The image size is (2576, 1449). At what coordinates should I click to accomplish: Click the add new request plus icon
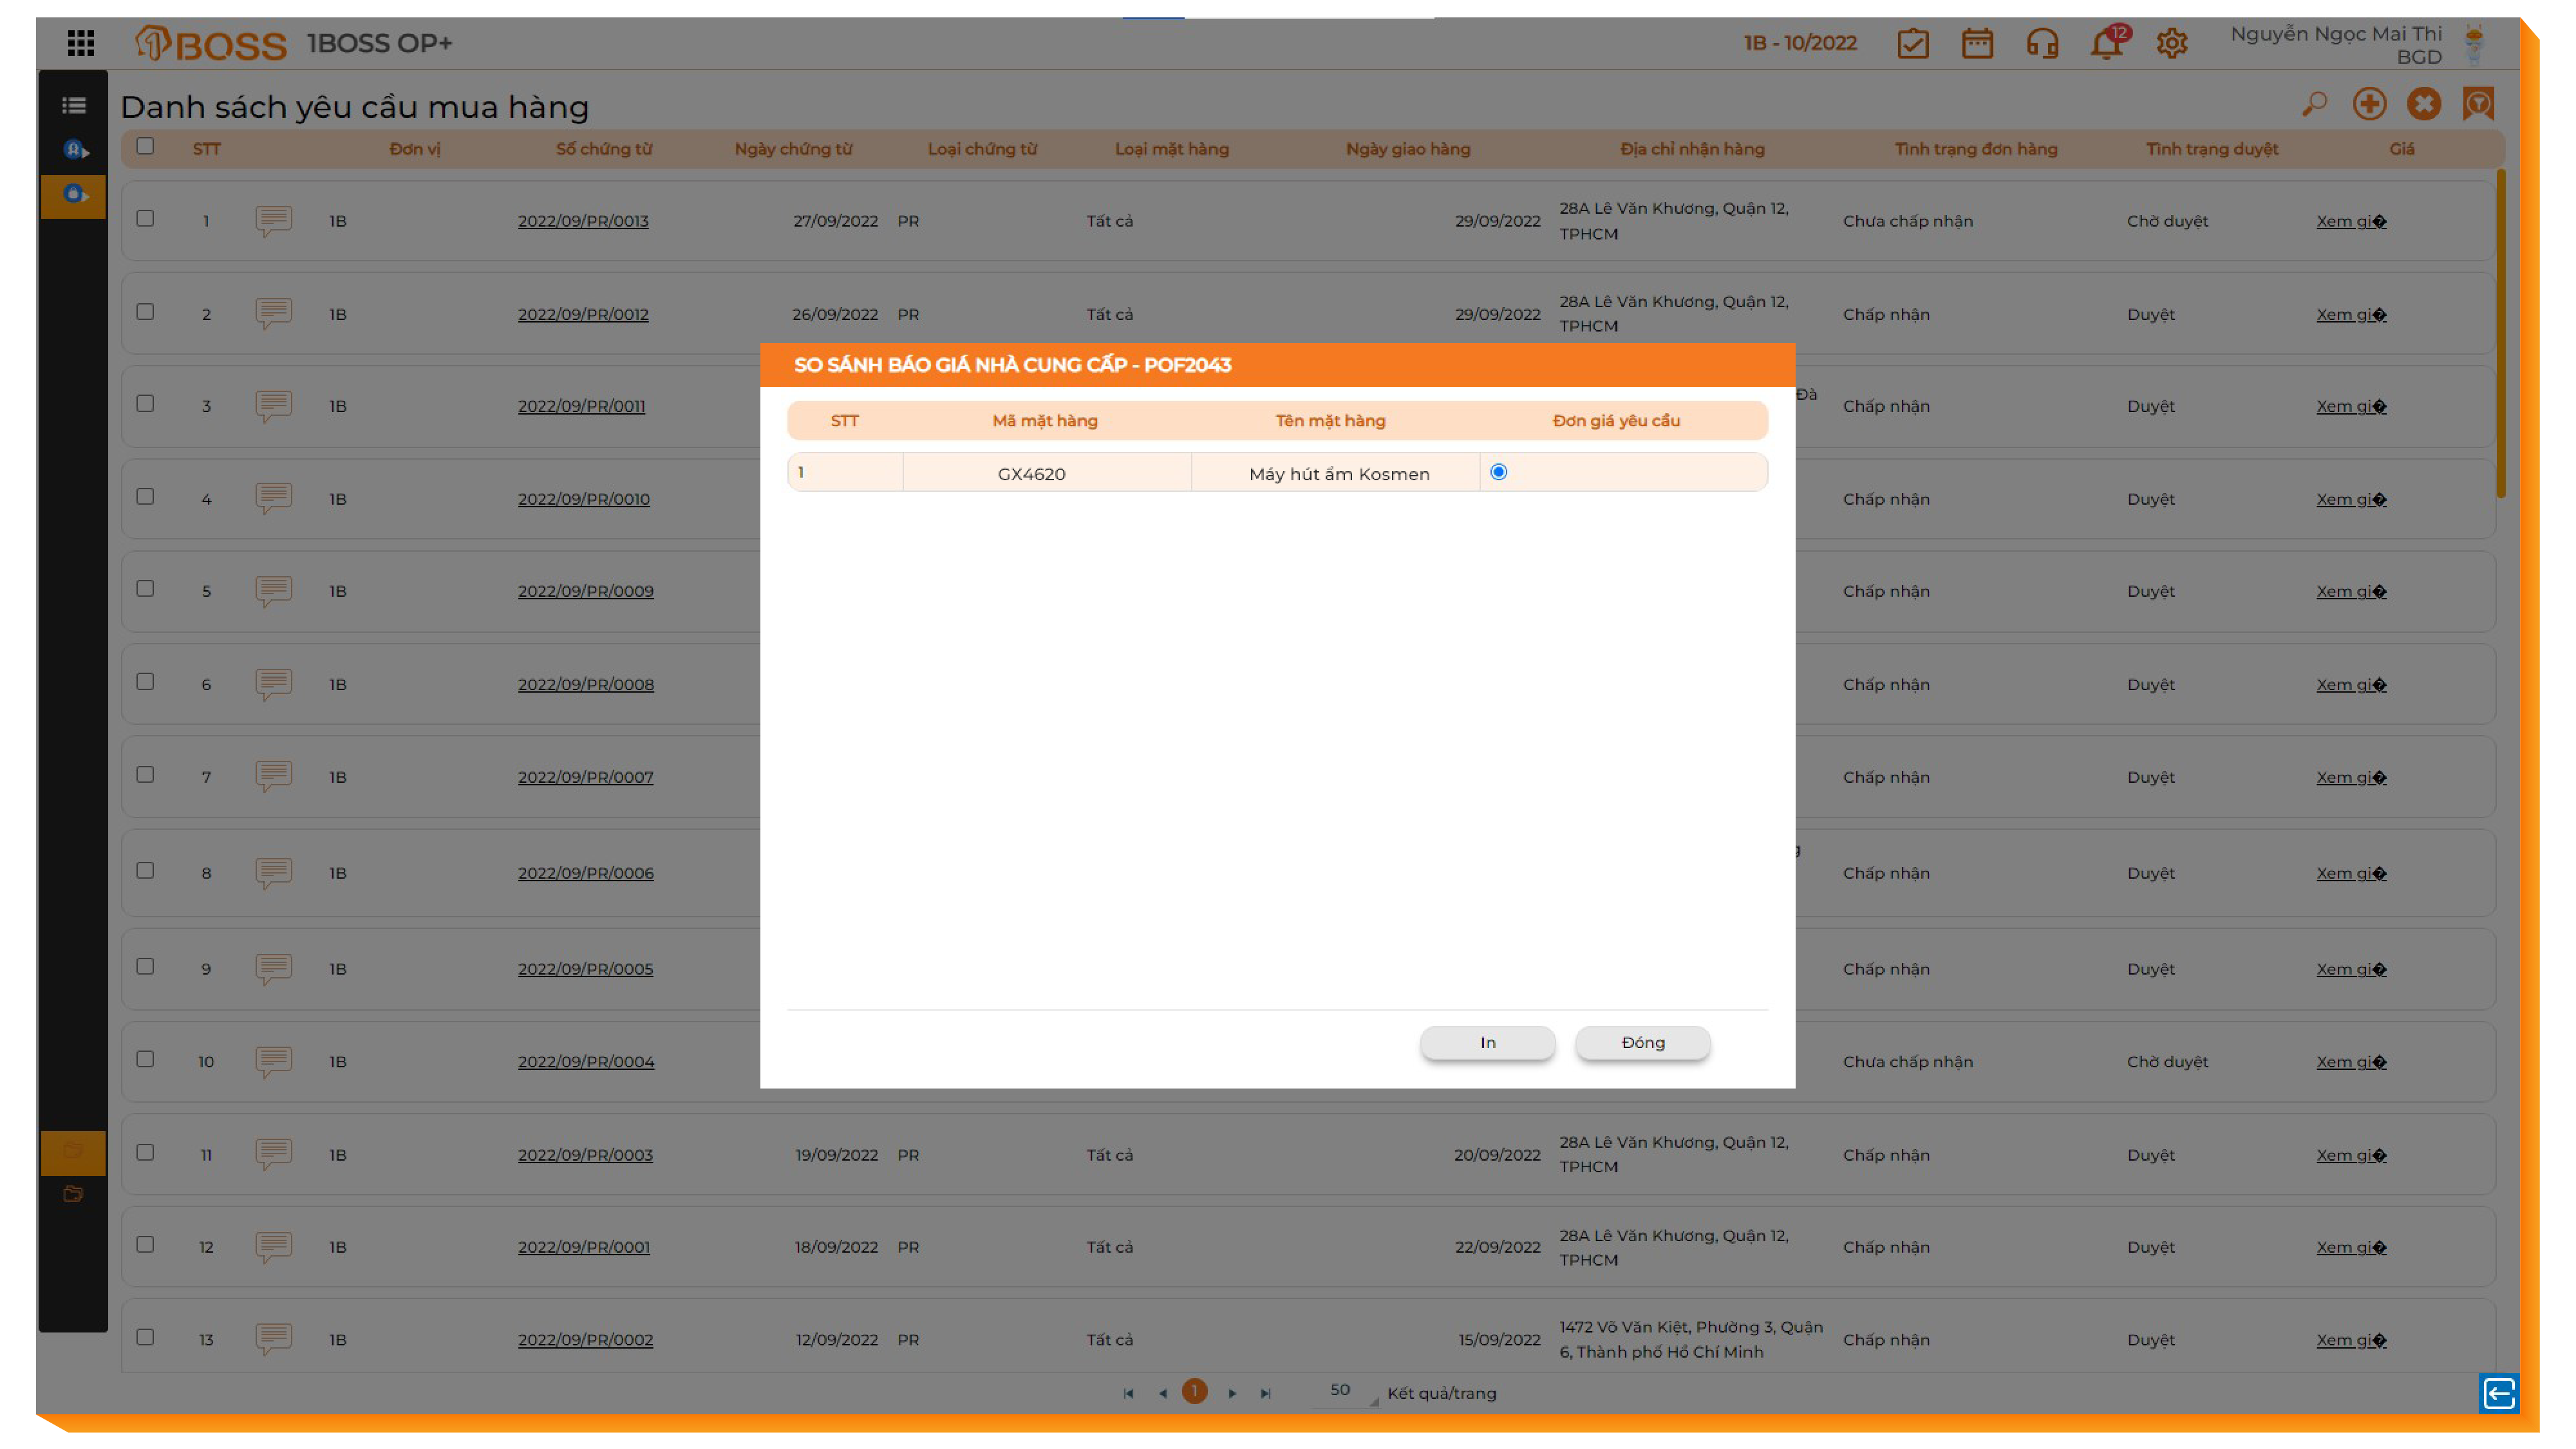tap(2369, 104)
